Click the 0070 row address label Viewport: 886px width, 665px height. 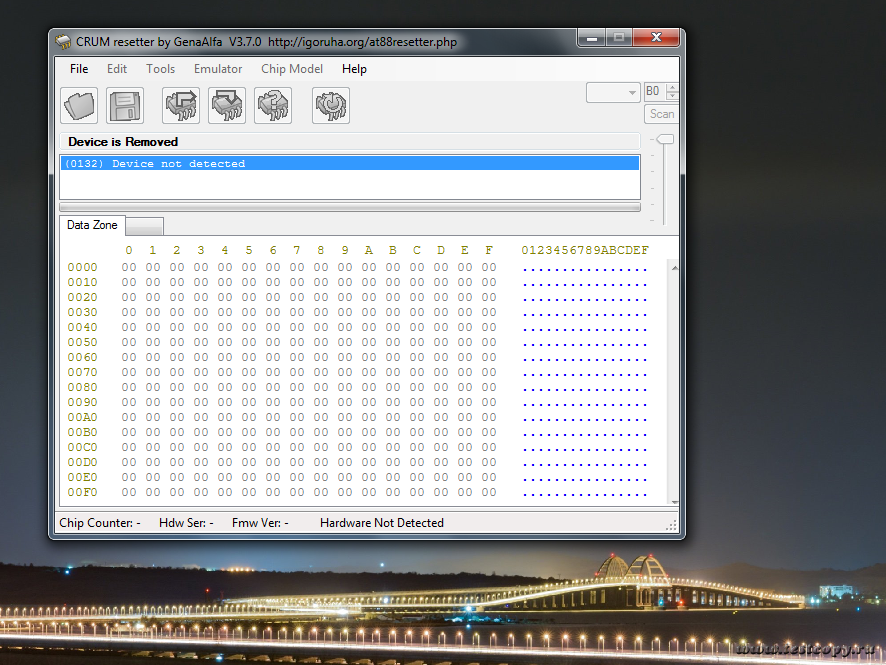pos(82,372)
